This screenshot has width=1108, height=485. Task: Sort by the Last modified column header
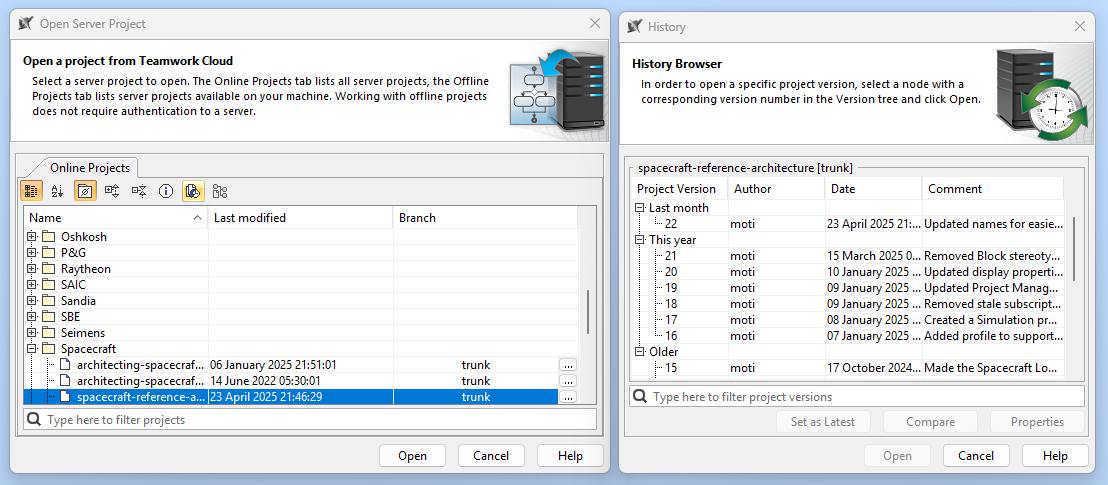[300, 217]
